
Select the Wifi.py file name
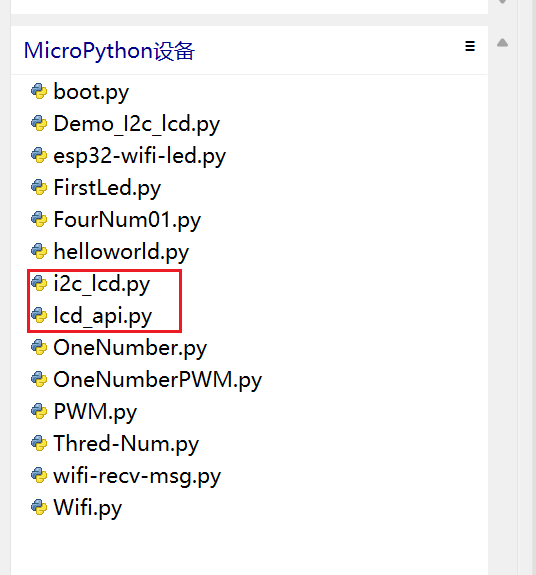tap(88, 508)
